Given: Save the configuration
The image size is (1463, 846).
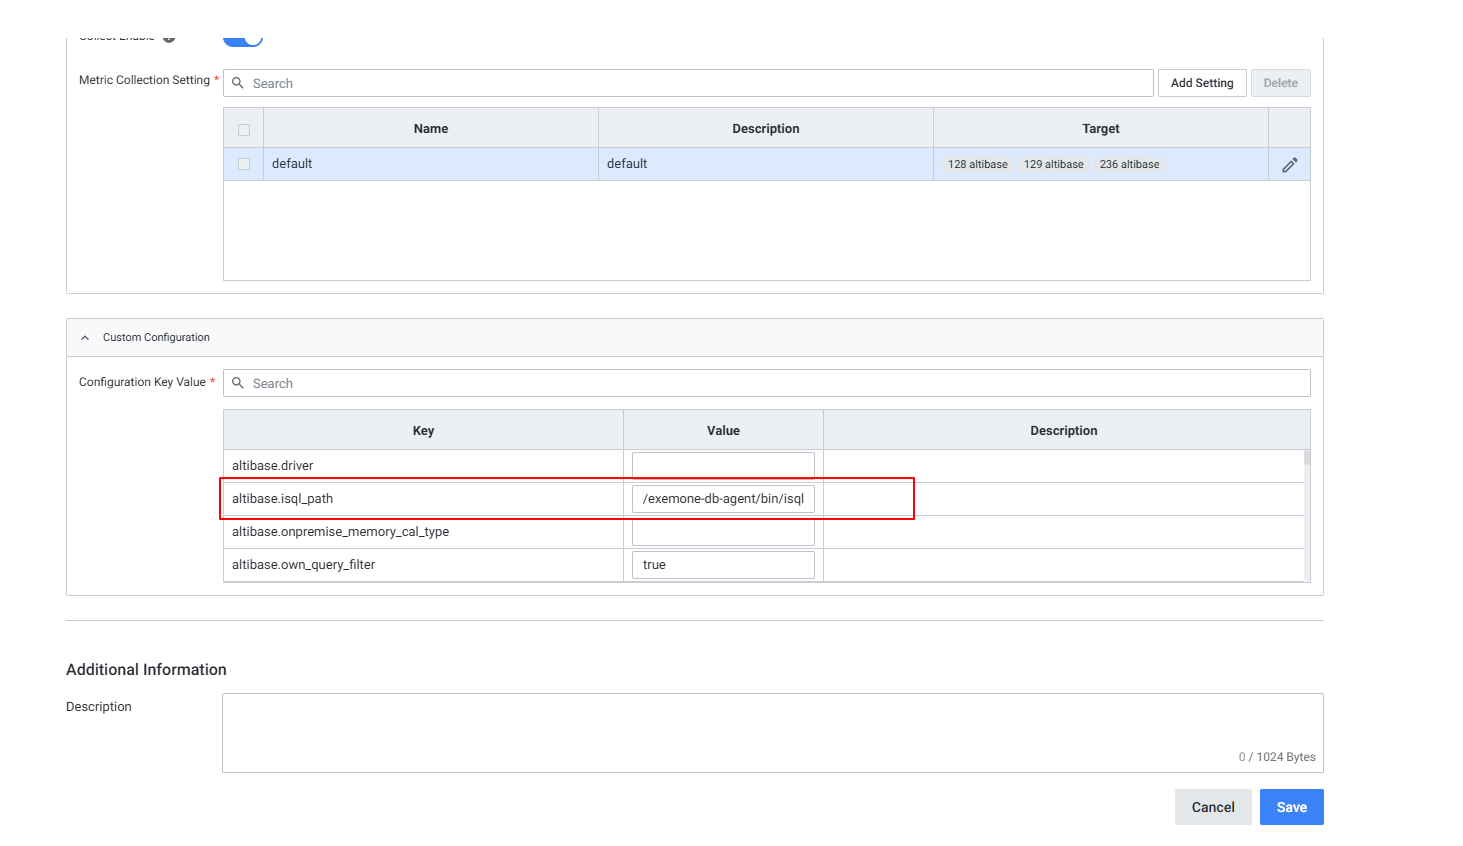Looking at the screenshot, I should pos(1291,807).
